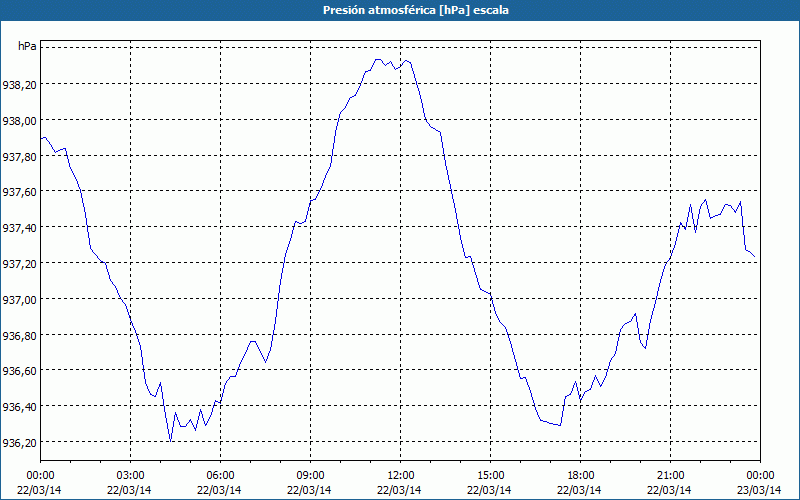The width and height of the screenshot is (800, 500).
Task: Select the '936,40' y-axis value
Action: point(19,407)
